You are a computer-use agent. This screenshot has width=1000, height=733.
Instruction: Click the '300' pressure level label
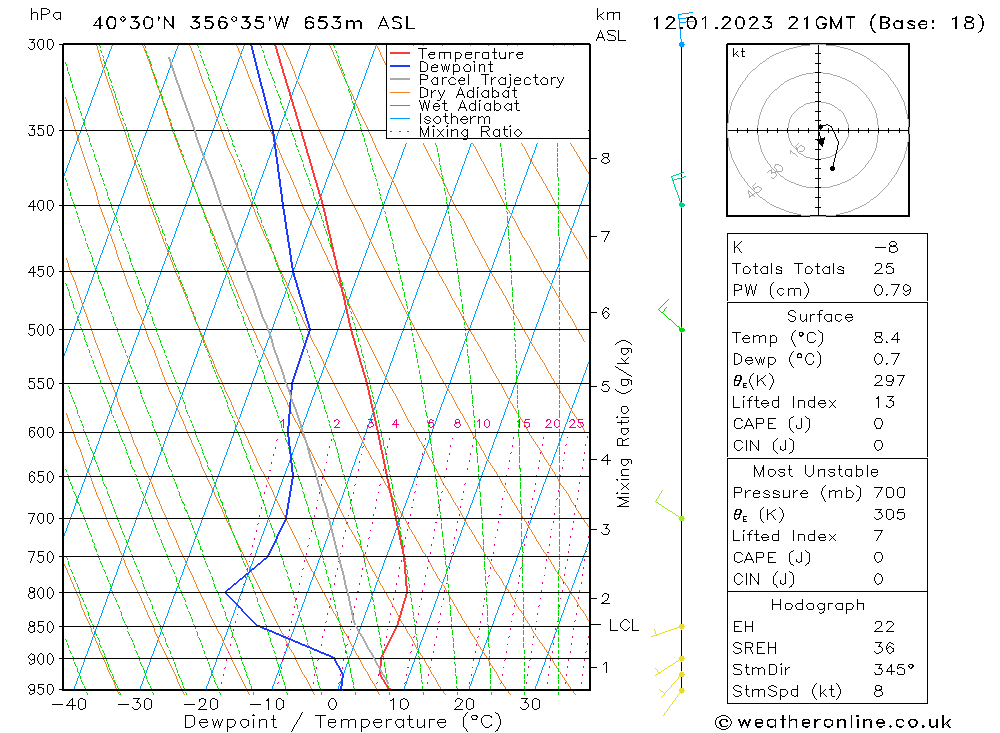(x=41, y=45)
